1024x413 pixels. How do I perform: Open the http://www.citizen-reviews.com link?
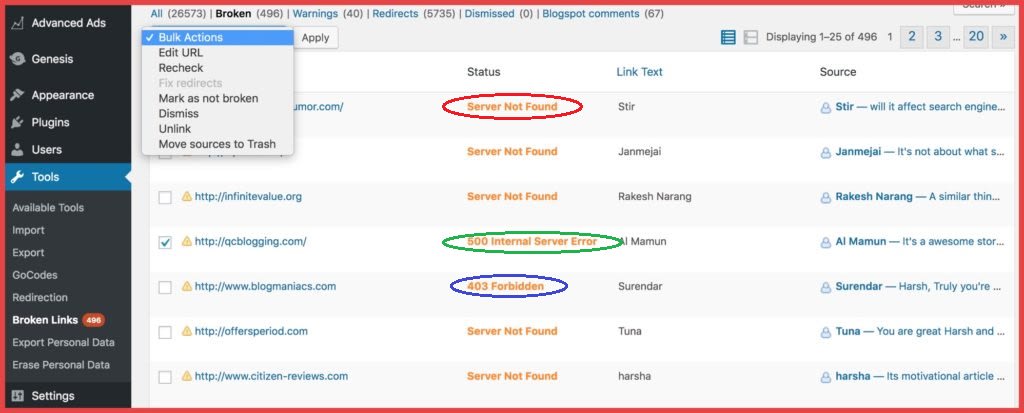pyautogui.click(x=271, y=376)
